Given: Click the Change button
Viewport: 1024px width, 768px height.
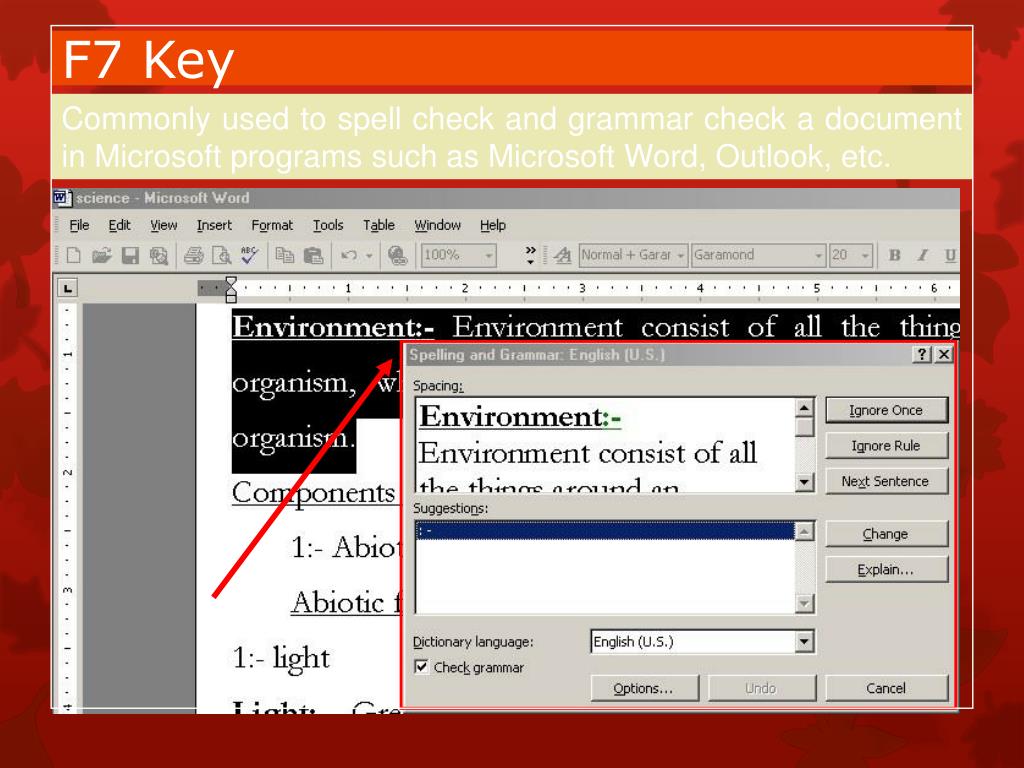Looking at the screenshot, I should tap(886, 534).
